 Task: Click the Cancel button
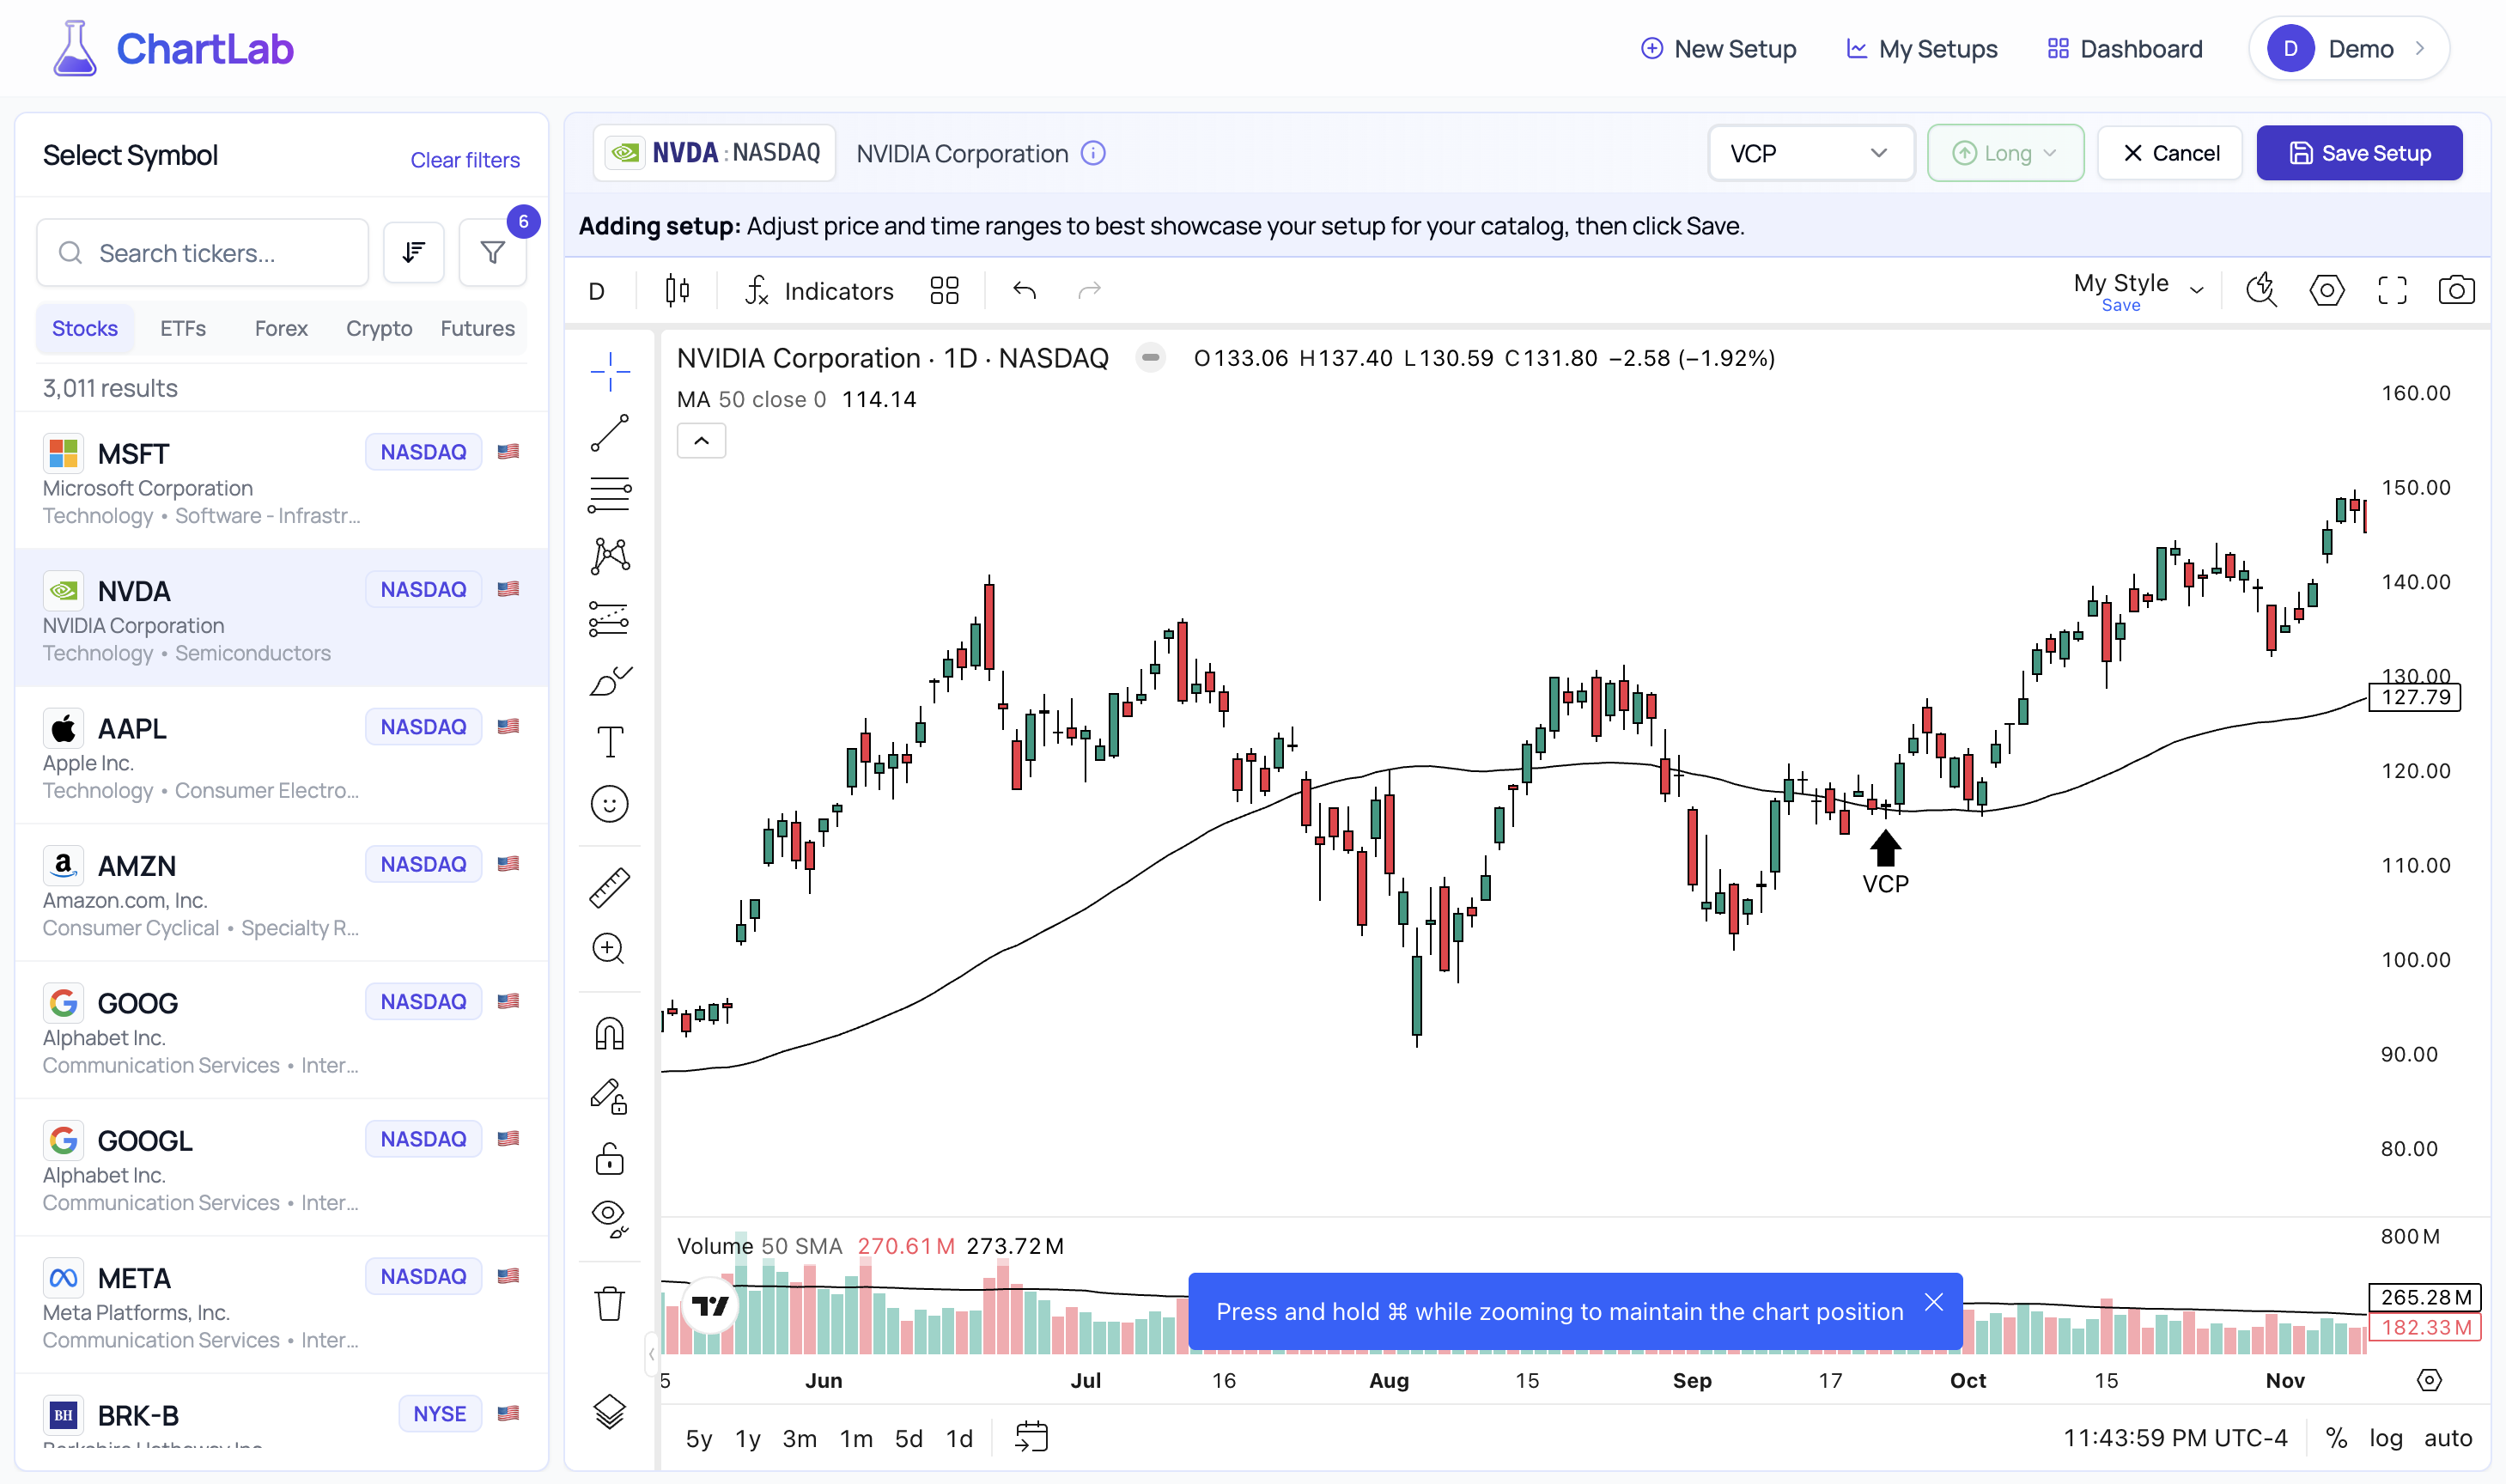click(2169, 153)
